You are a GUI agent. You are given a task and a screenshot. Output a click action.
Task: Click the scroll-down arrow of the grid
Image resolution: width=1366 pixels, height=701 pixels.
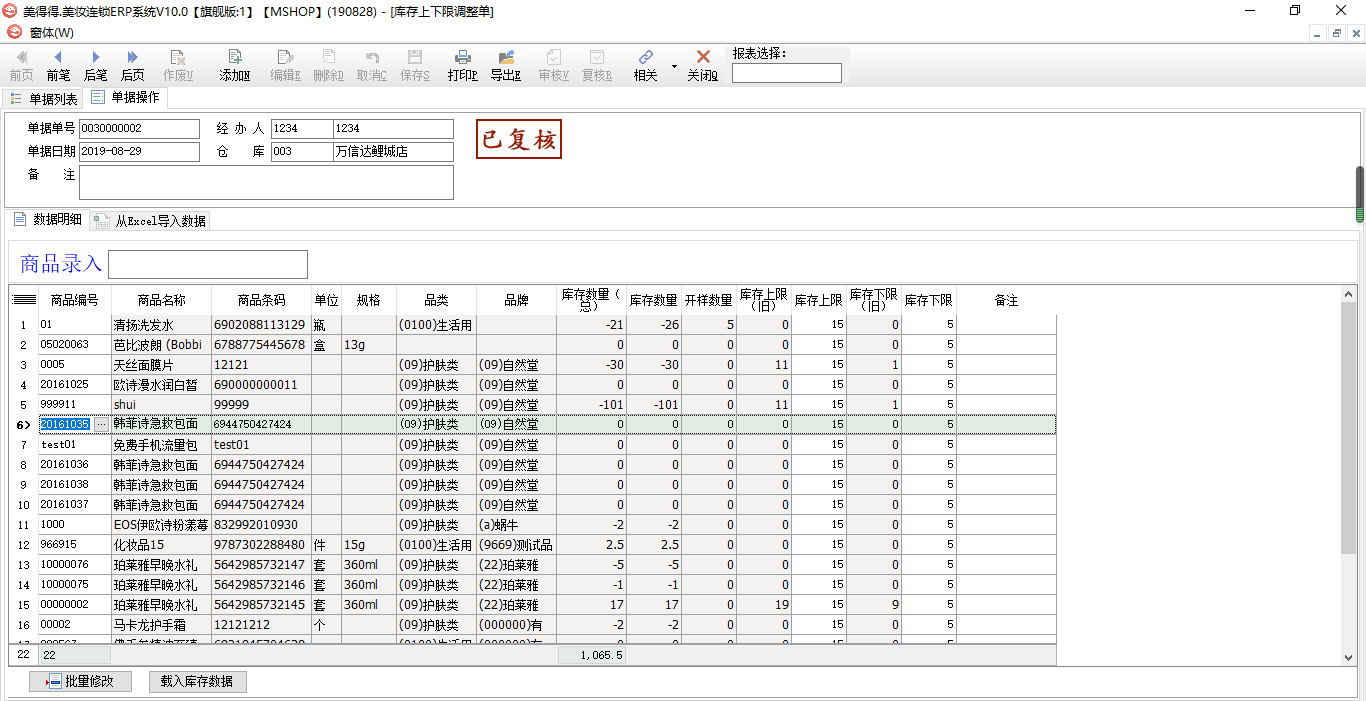click(1349, 657)
